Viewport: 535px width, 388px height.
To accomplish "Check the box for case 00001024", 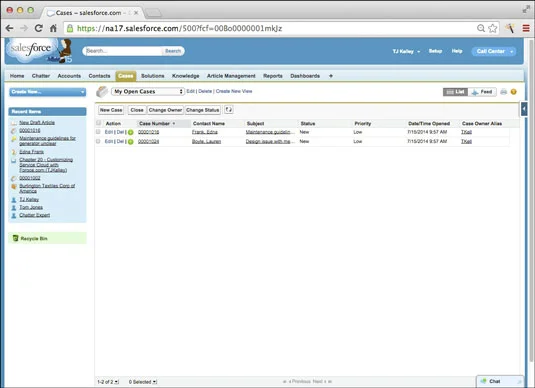I will 98,141.
